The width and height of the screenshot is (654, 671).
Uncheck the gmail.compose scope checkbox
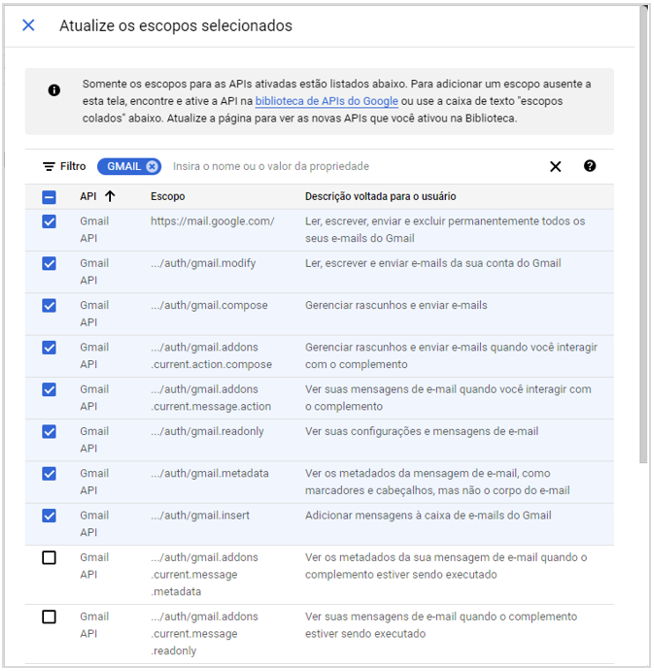tap(49, 306)
